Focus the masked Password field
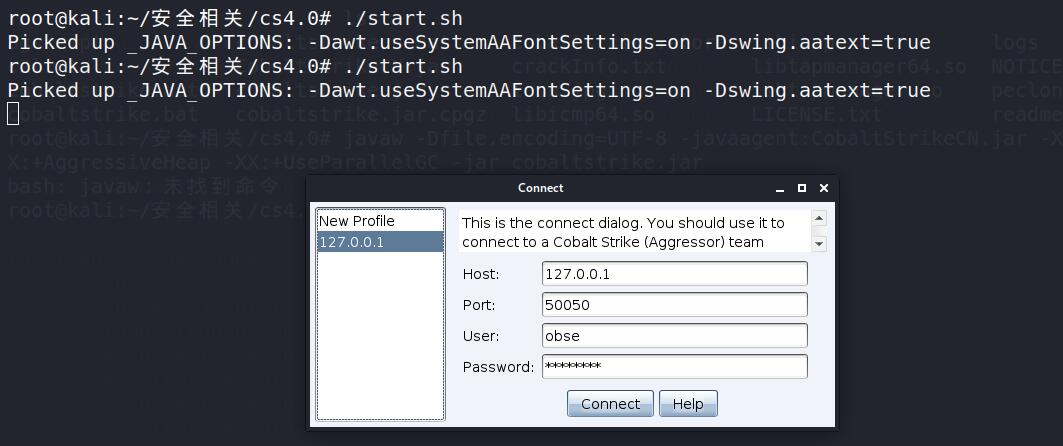 point(674,367)
